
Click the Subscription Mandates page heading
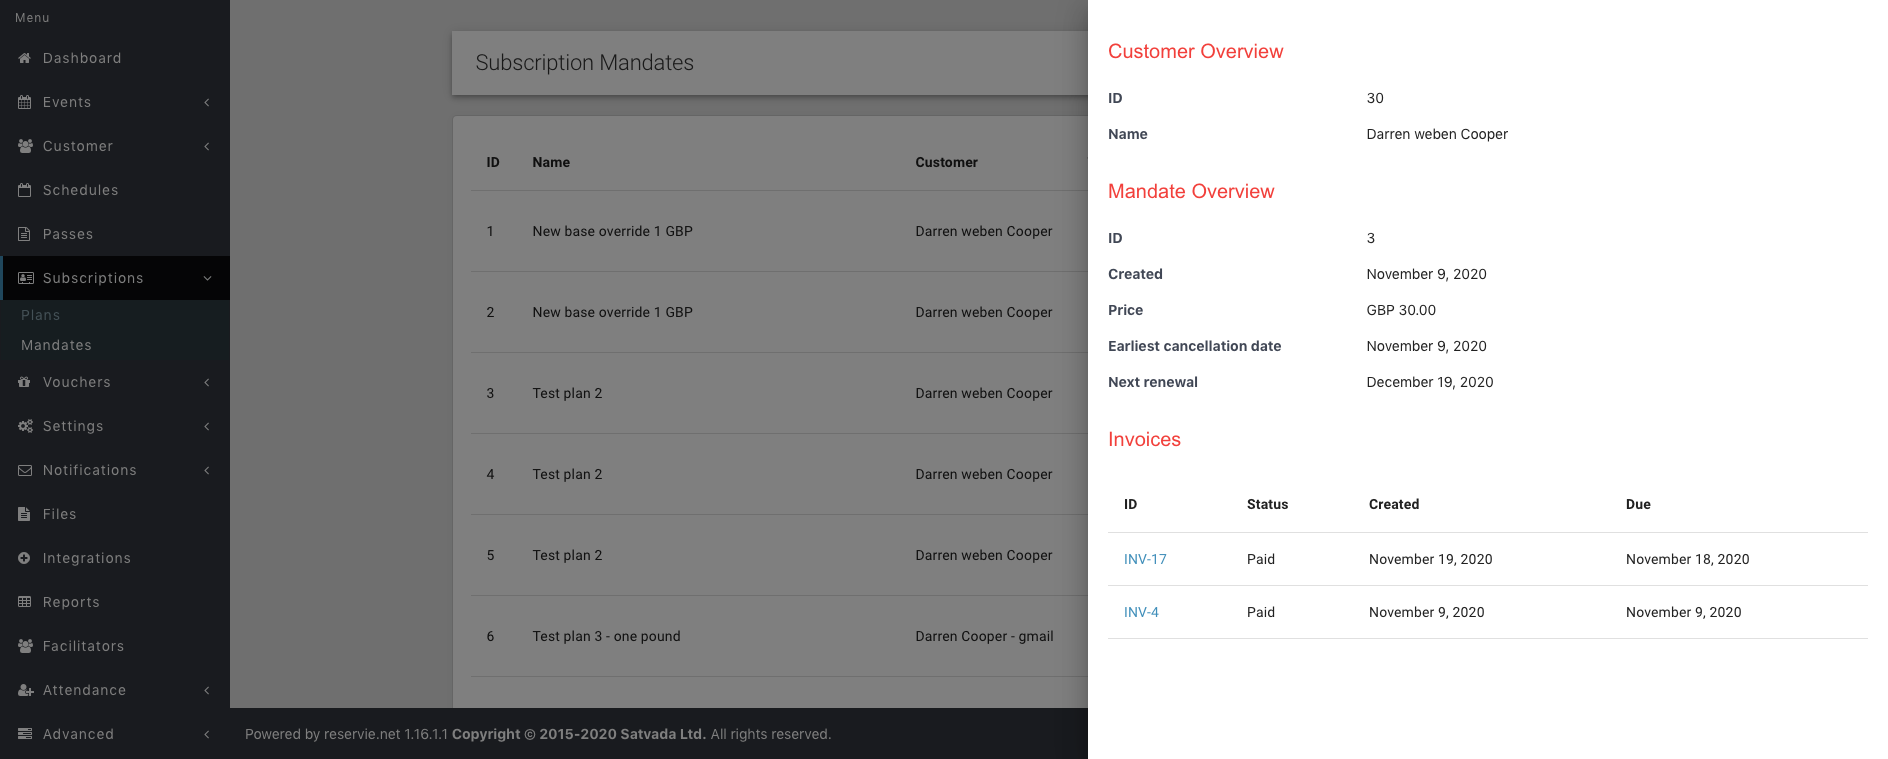click(x=585, y=62)
